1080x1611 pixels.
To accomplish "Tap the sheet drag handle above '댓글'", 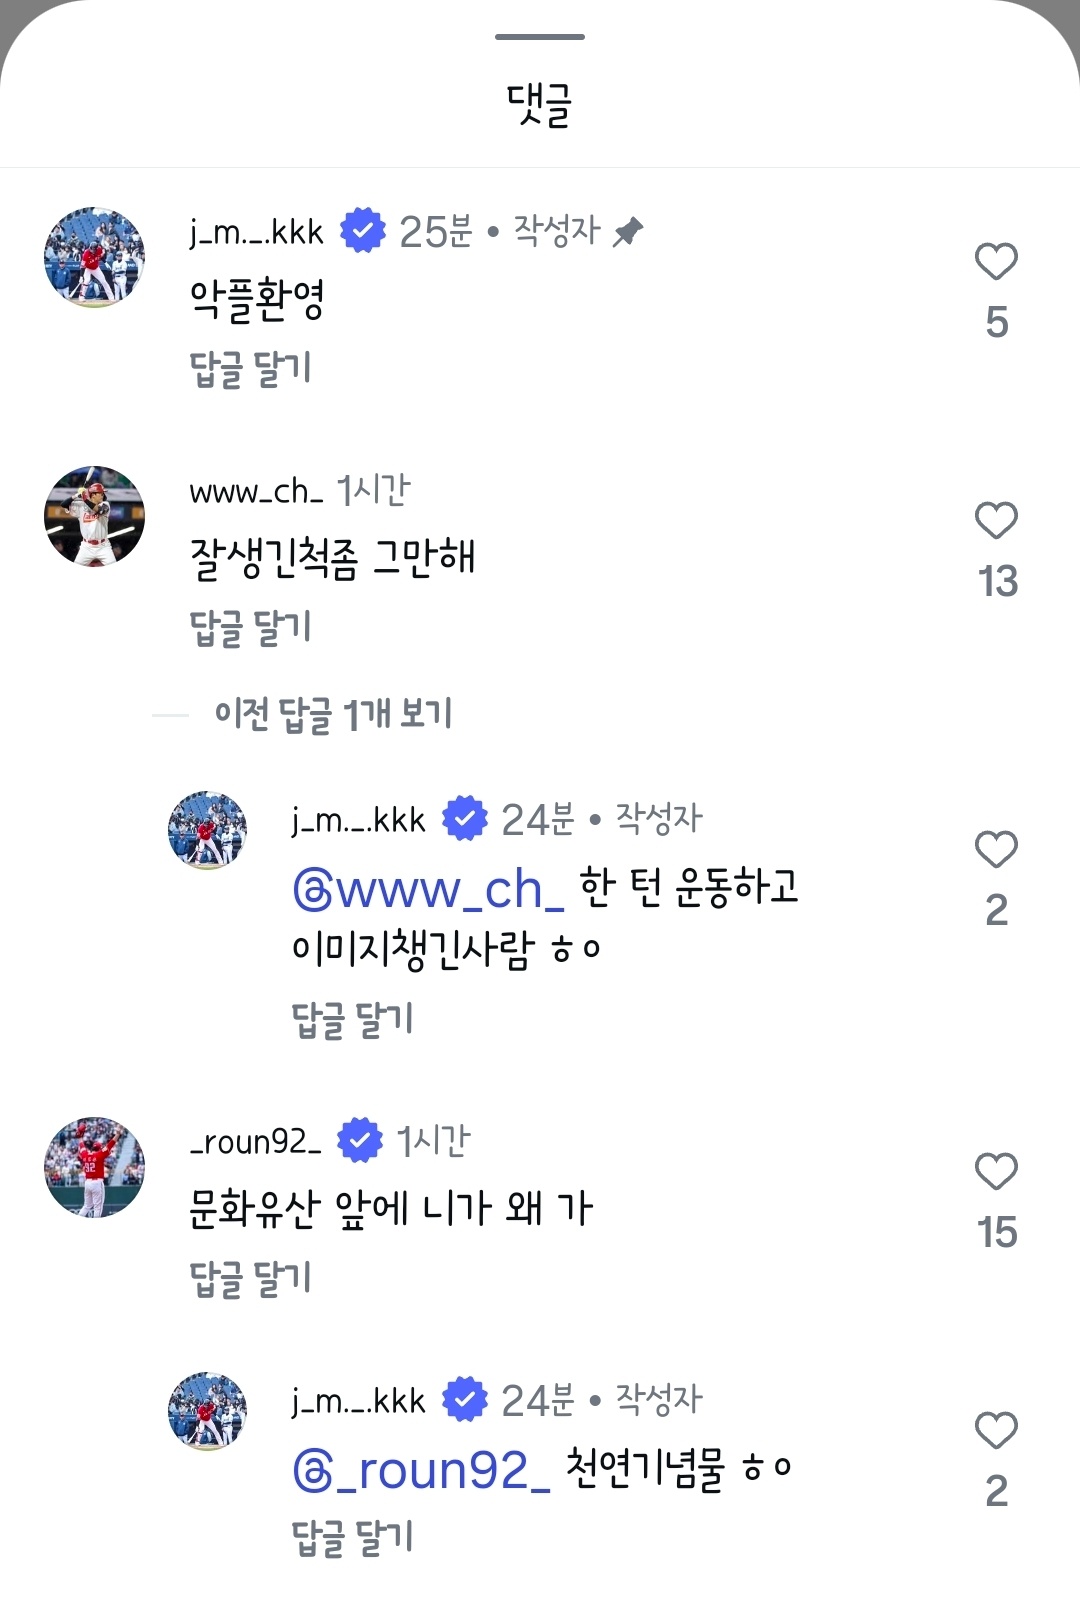I will (540, 37).
